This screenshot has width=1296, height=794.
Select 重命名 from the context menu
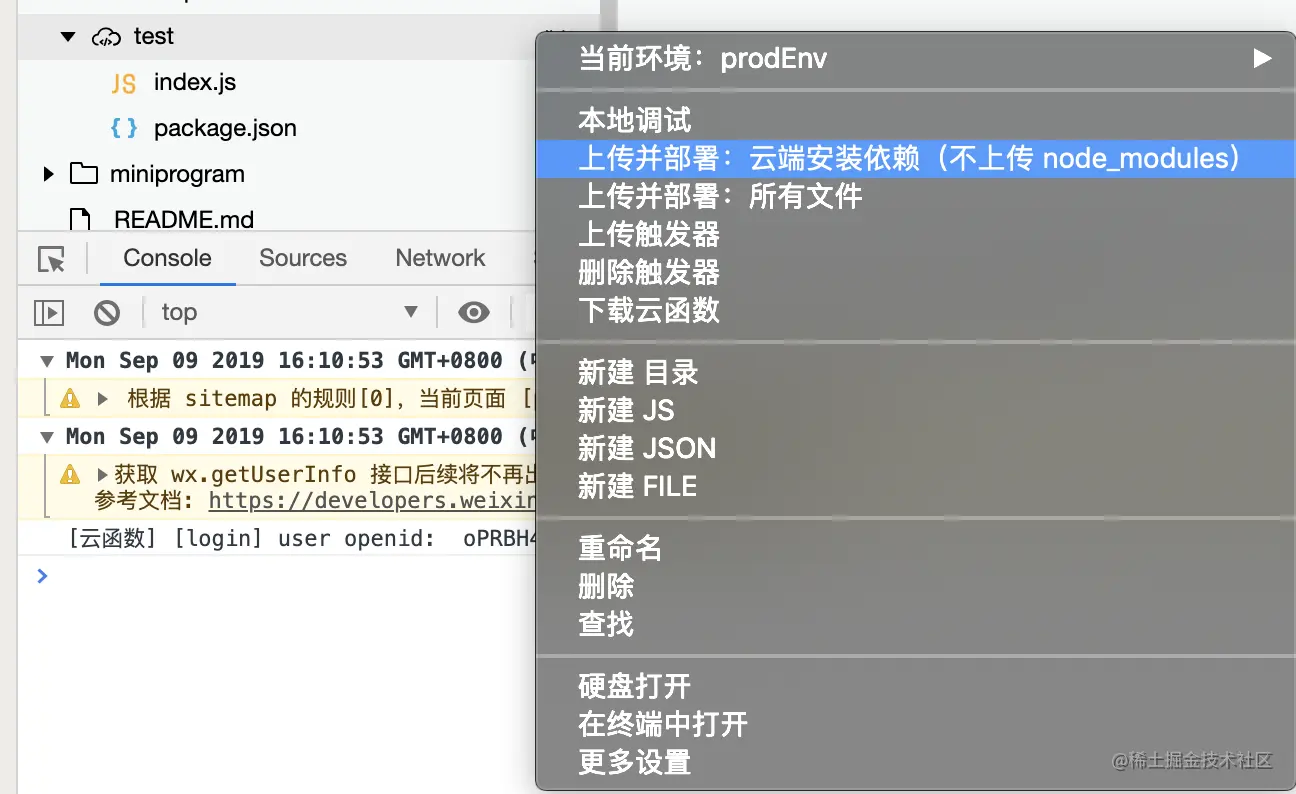tap(620, 548)
